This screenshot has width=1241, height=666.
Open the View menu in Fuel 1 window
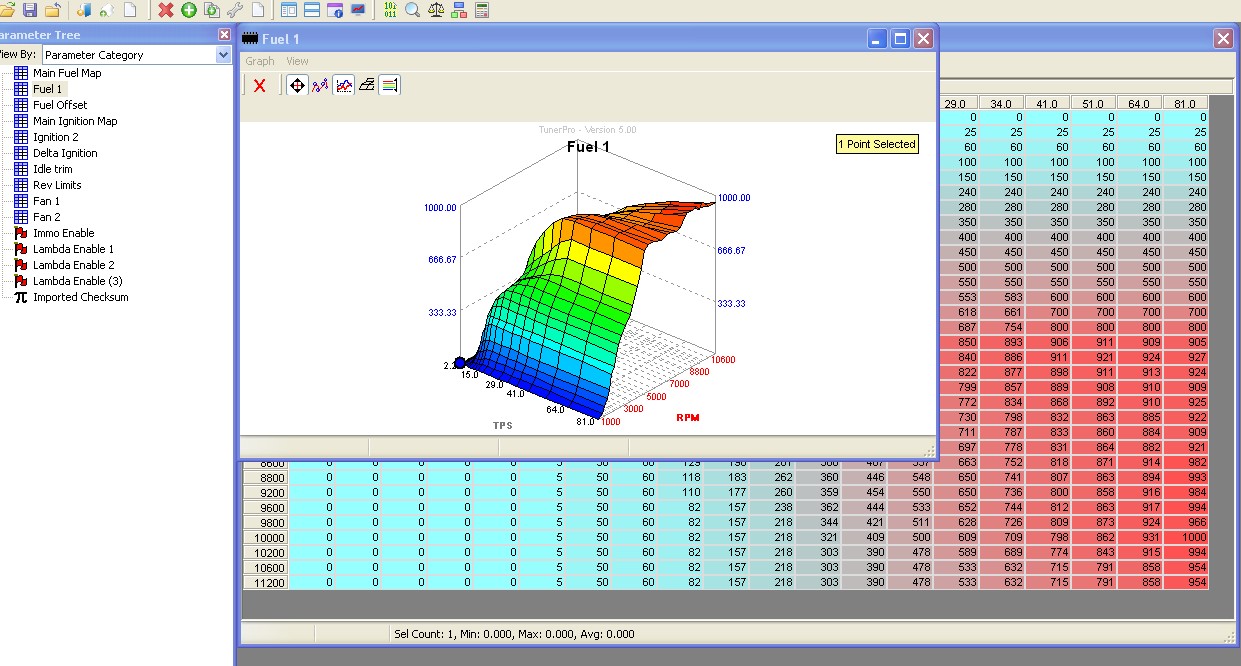pos(297,61)
